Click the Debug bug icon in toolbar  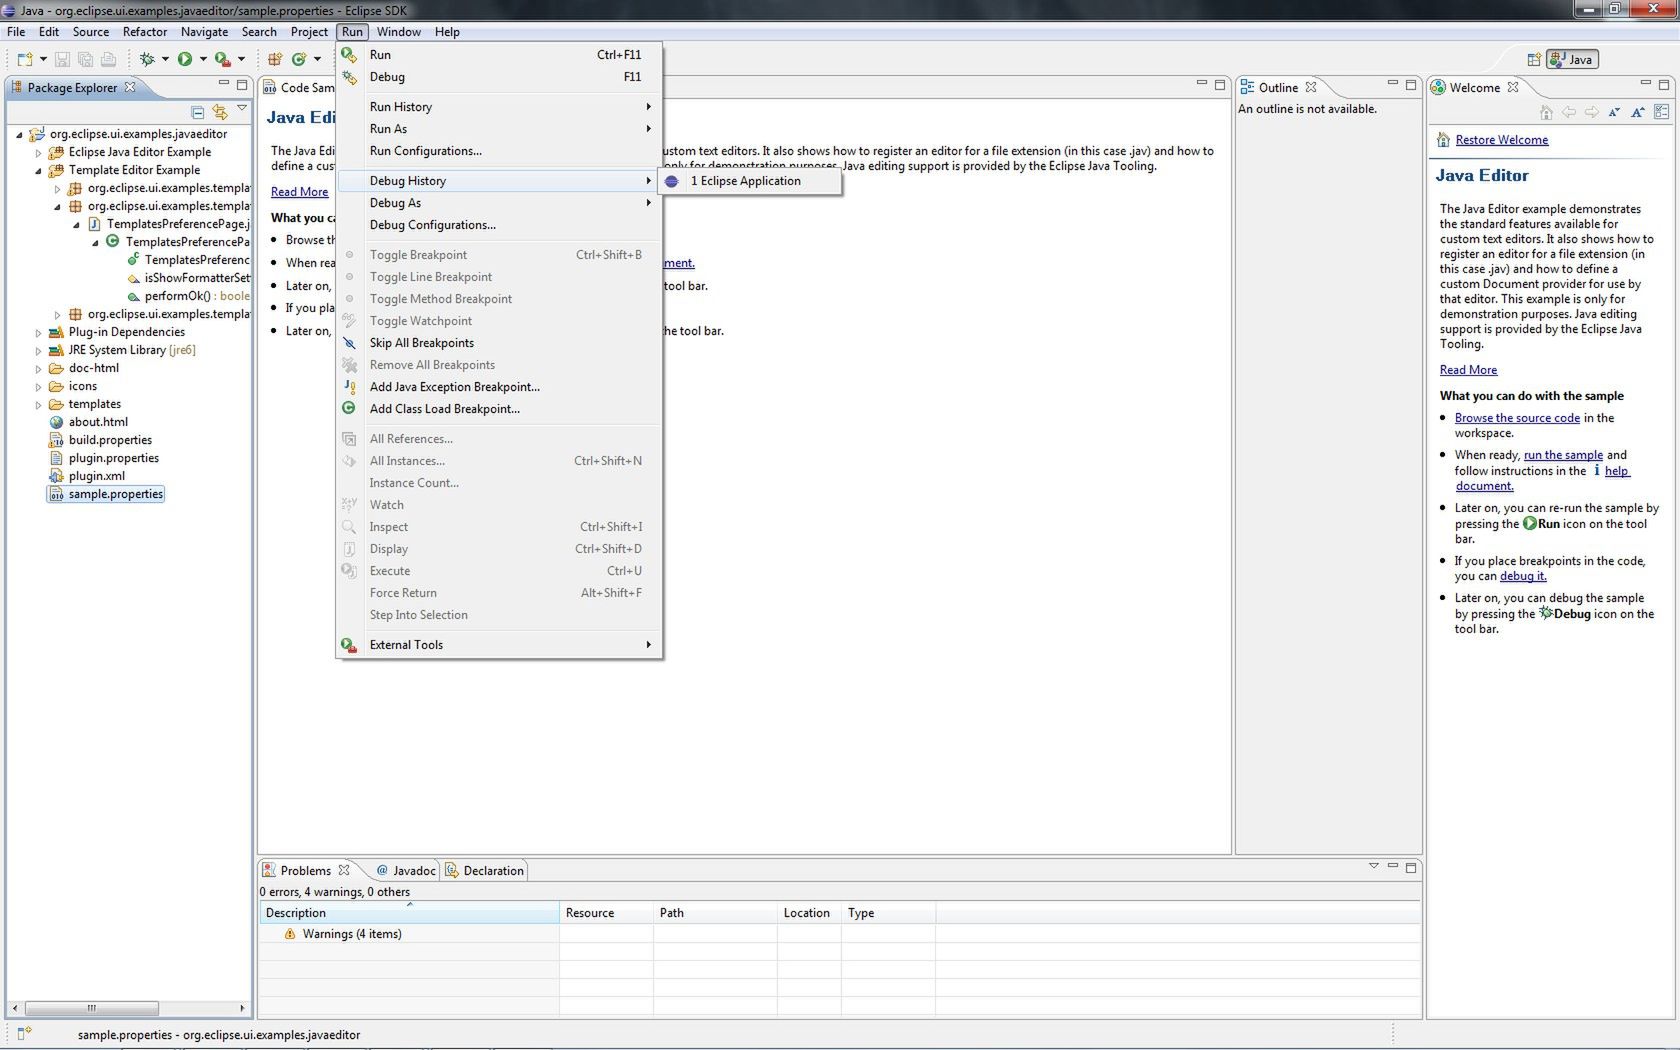coord(147,59)
